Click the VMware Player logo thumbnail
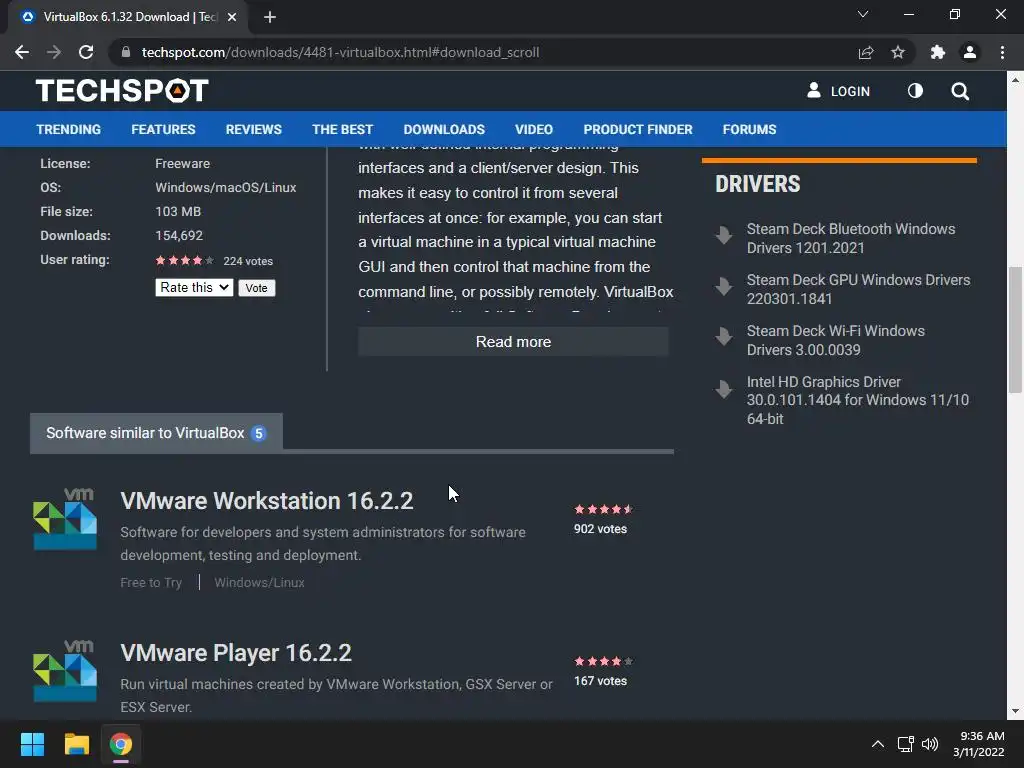This screenshot has width=1024, height=768. tap(65, 671)
